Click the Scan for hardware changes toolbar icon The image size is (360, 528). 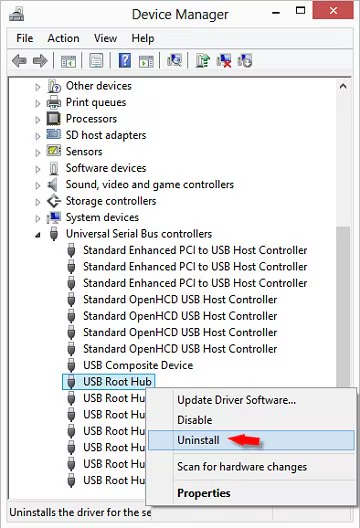tap(174, 61)
